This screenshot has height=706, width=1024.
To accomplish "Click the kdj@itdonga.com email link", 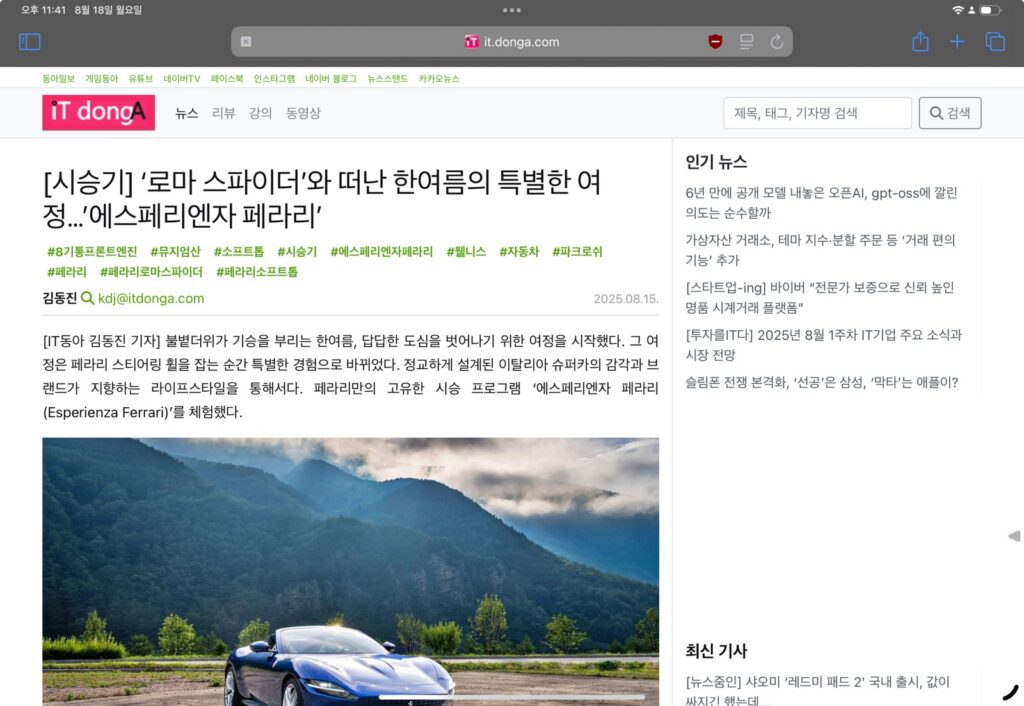I will pyautogui.click(x=151, y=298).
